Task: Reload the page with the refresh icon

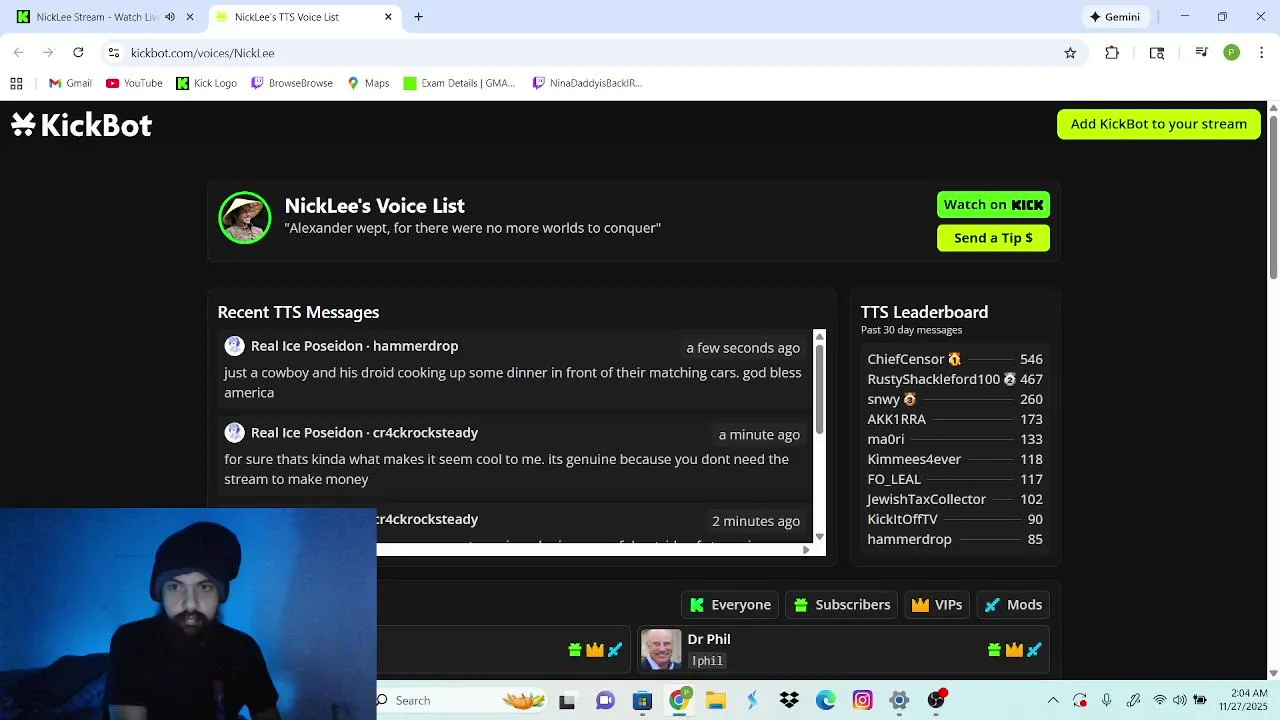Action: click(x=78, y=53)
